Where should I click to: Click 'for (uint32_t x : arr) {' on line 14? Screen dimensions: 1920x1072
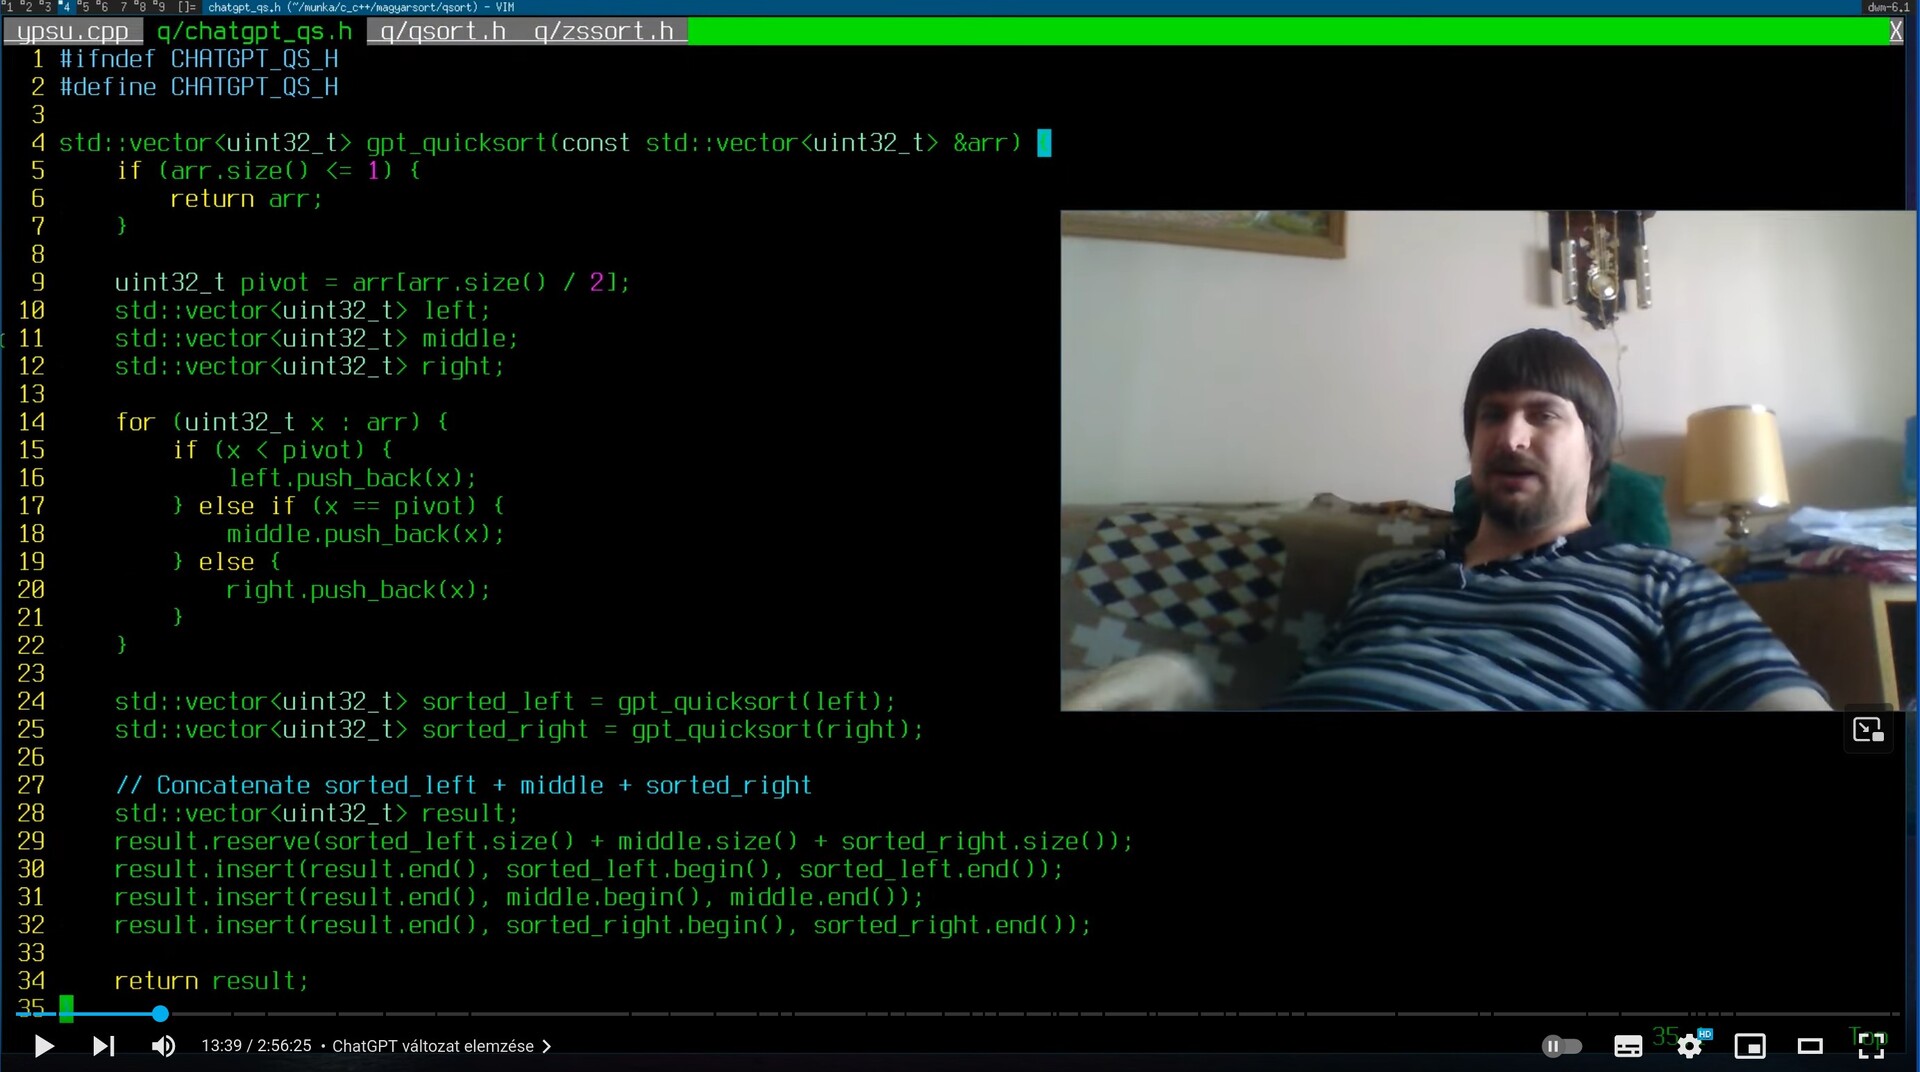pyautogui.click(x=282, y=422)
